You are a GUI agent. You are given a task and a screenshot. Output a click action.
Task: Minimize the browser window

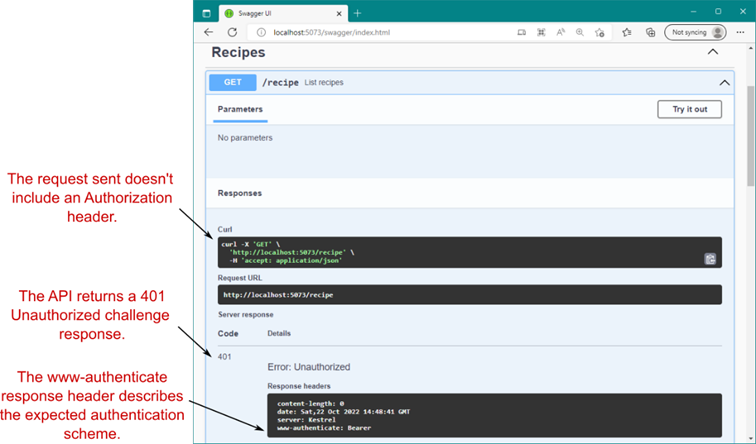(693, 12)
